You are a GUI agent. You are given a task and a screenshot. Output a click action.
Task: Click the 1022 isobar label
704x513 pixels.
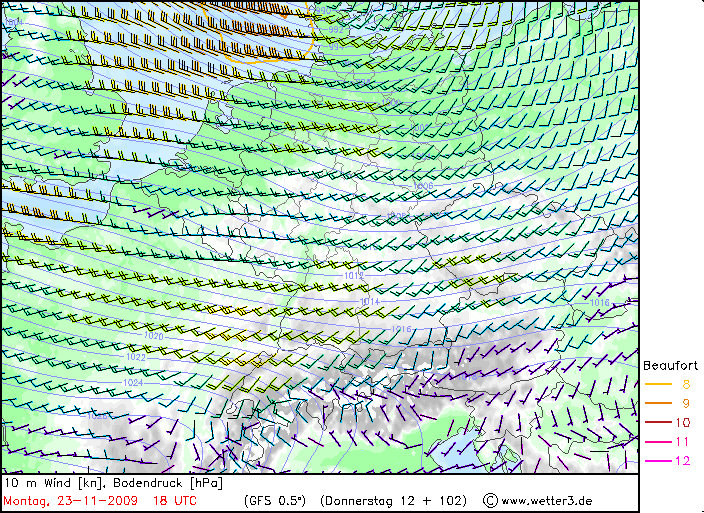(x=136, y=357)
